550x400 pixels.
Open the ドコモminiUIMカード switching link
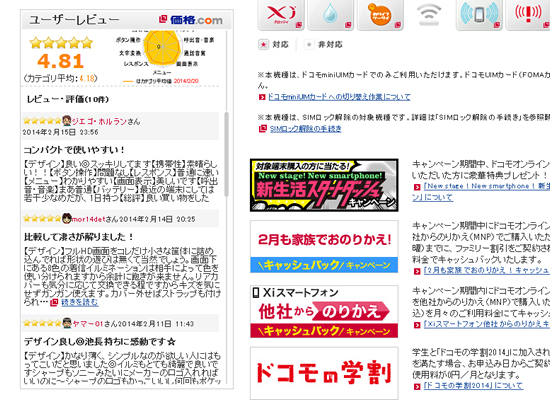point(339,97)
